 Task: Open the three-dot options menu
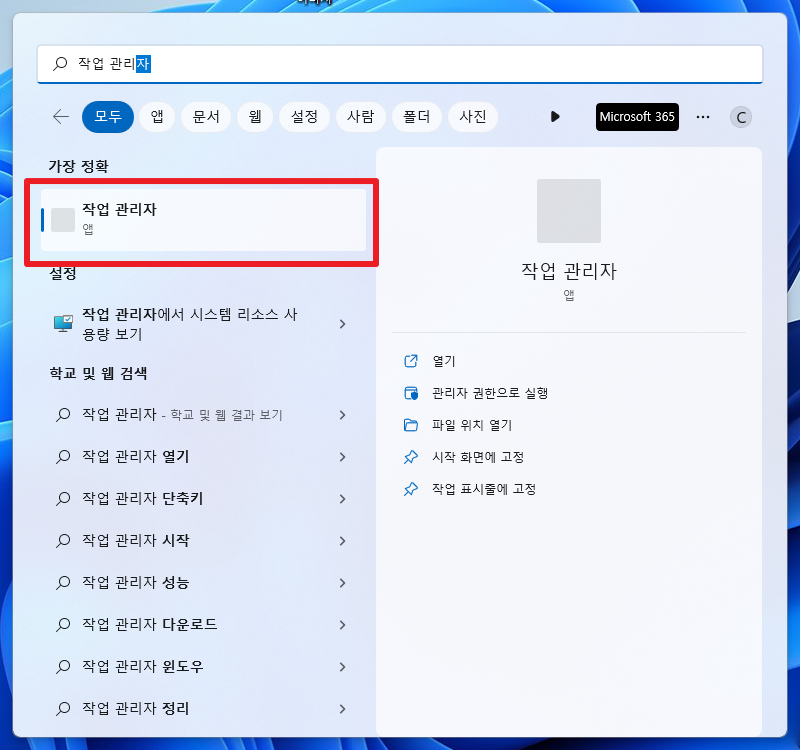(x=703, y=117)
